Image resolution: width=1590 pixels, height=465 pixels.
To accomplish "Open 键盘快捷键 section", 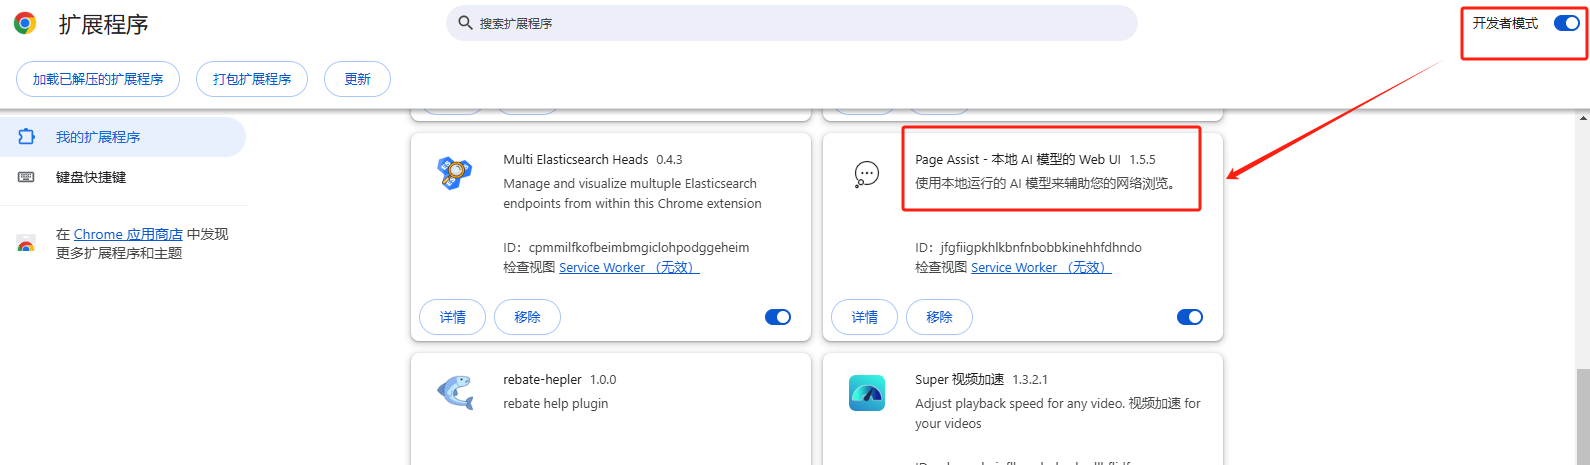I will point(122,177).
